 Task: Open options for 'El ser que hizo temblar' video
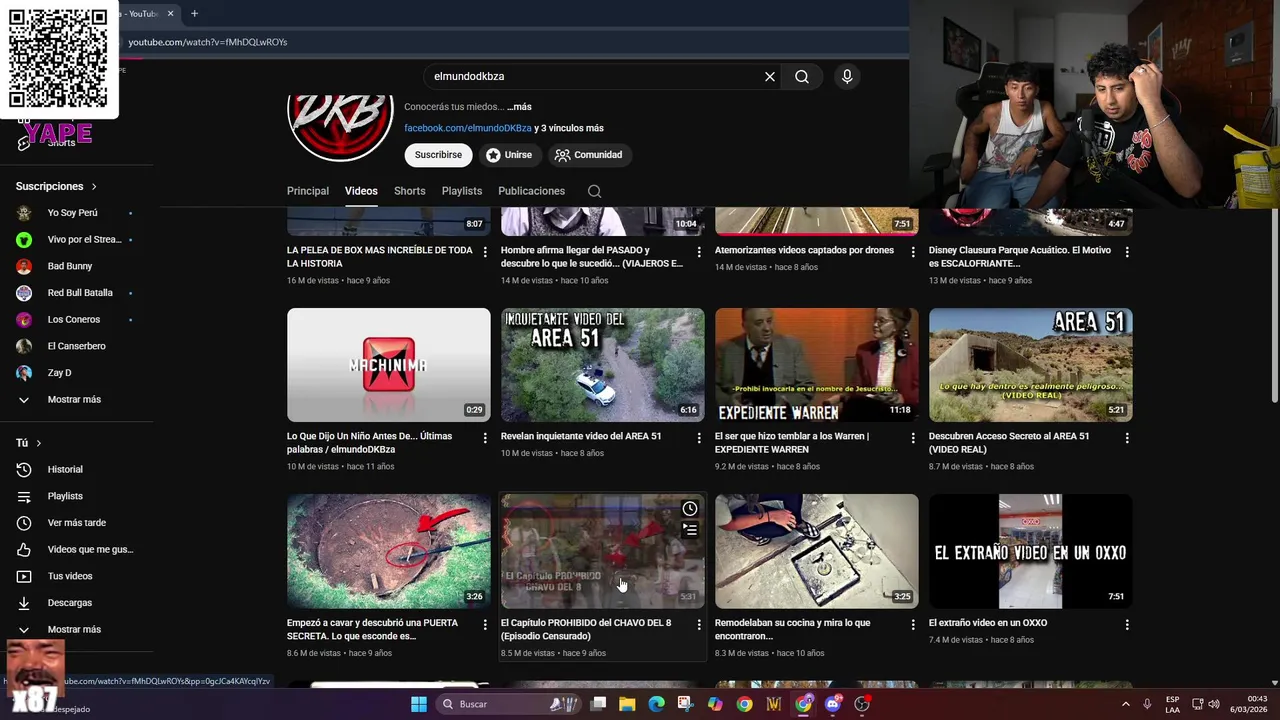point(913,438)
